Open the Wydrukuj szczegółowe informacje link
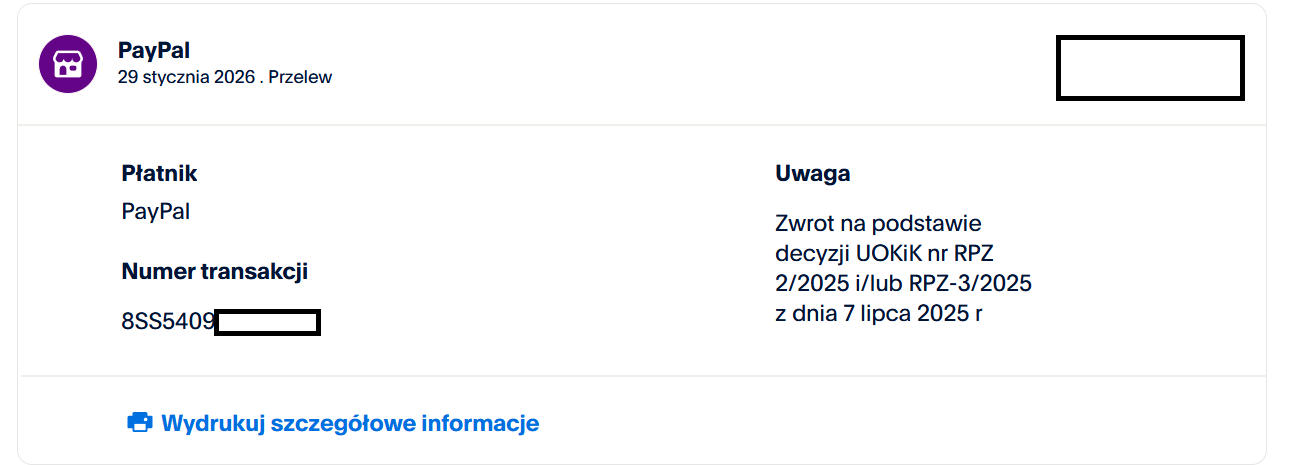The width and height of the screenshot is (1289, 465). pyautogui.click(x=350, y=423)
